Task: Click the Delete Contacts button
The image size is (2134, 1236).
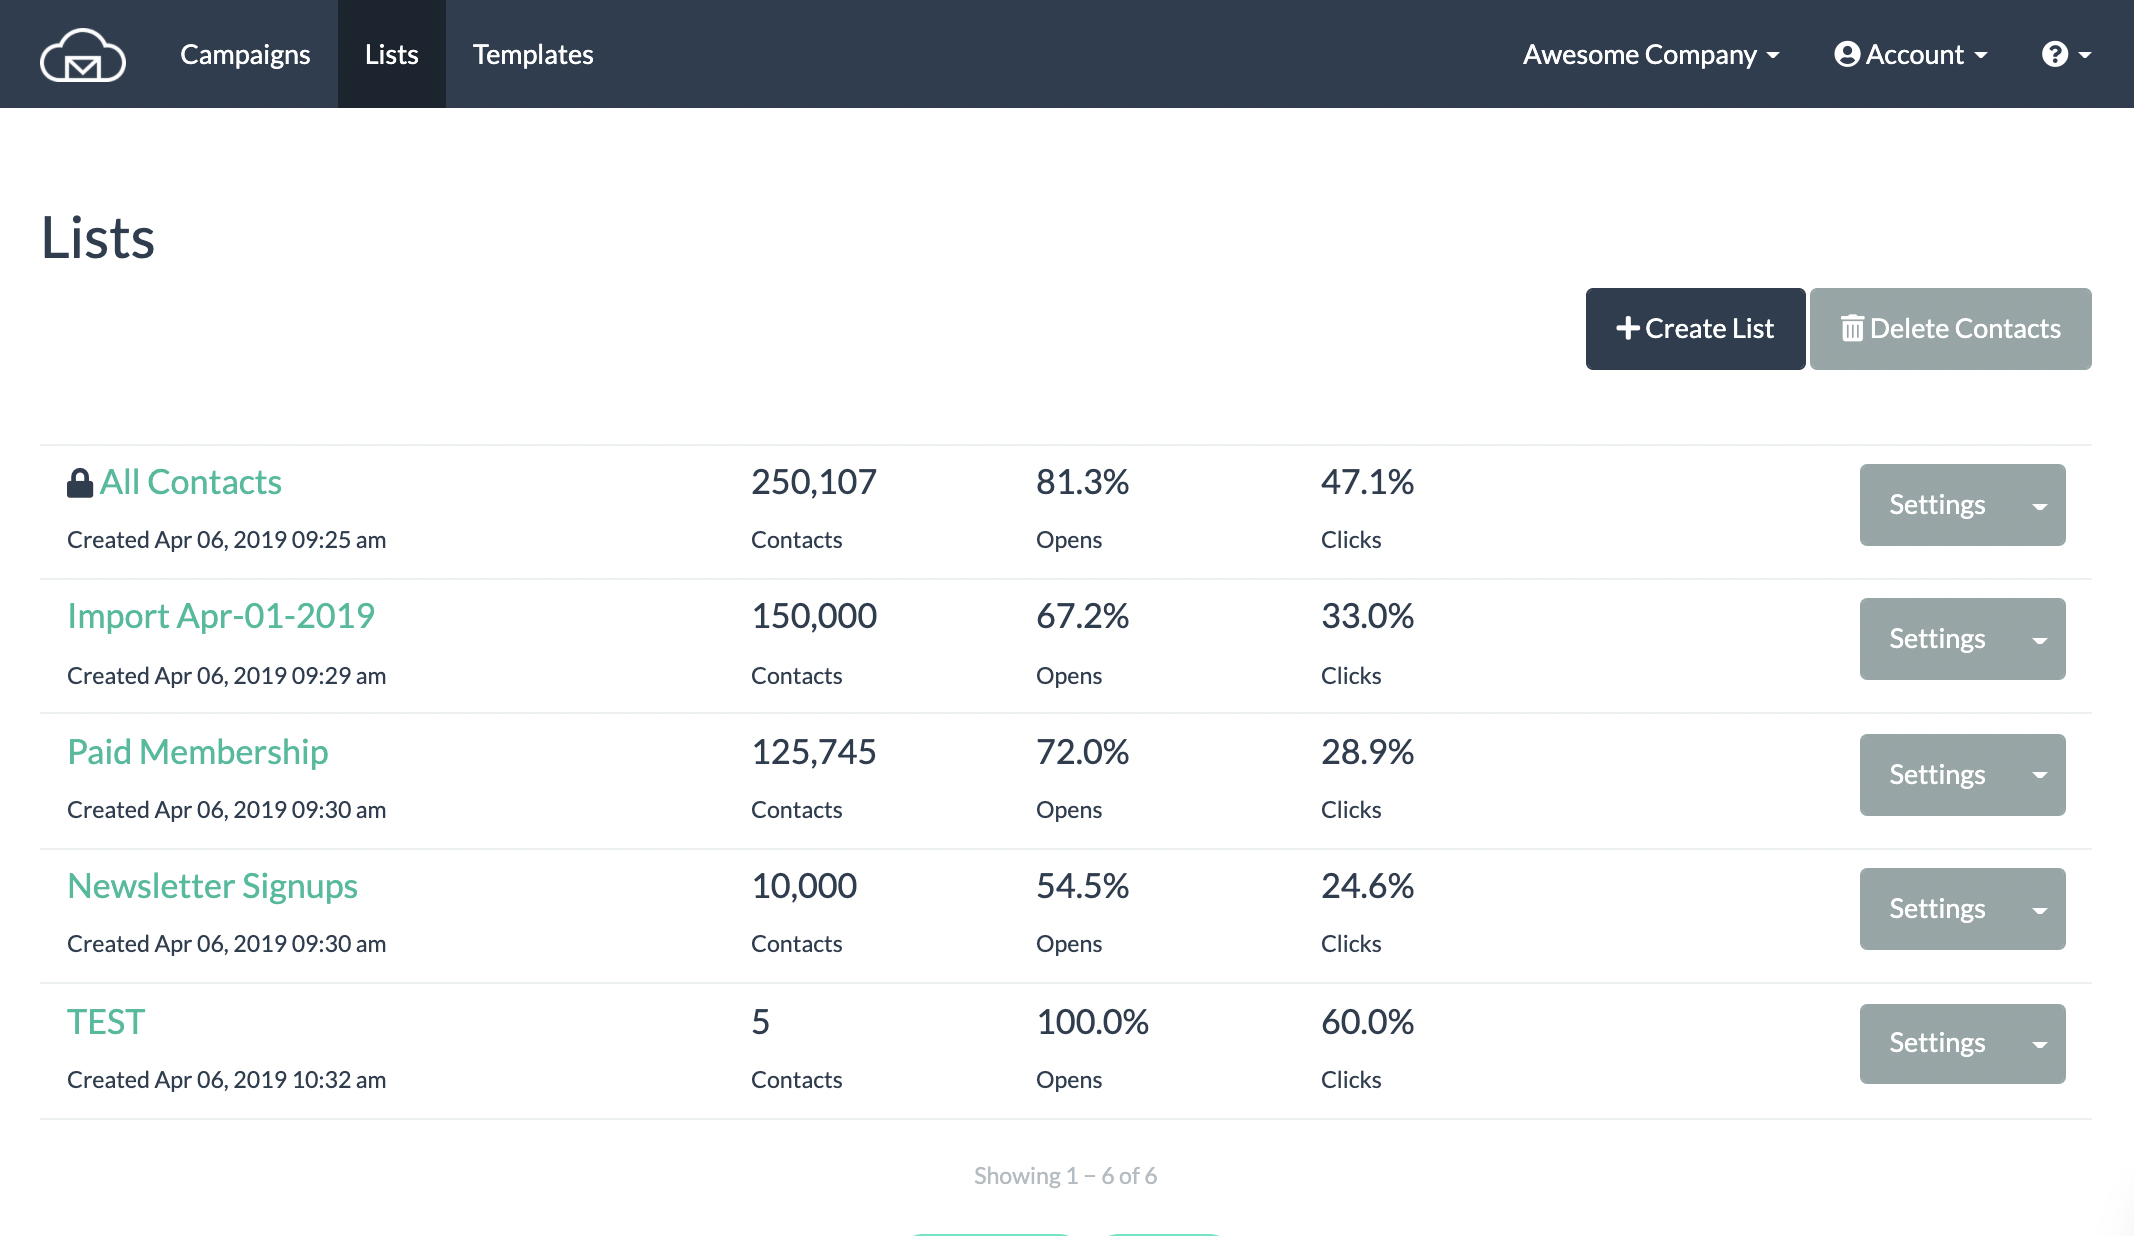Action: (x=1950, y=327)
